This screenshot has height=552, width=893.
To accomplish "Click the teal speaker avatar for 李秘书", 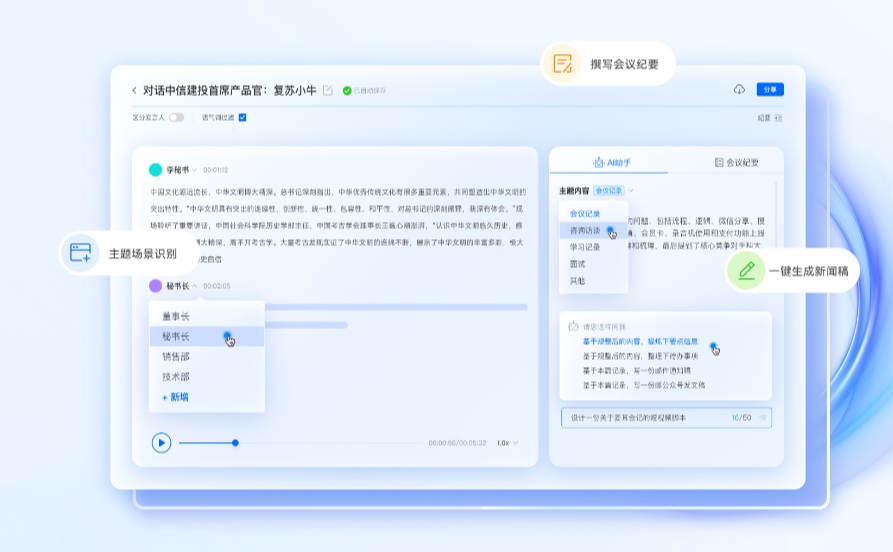I will pyautogui.click(x=155, y=170).
